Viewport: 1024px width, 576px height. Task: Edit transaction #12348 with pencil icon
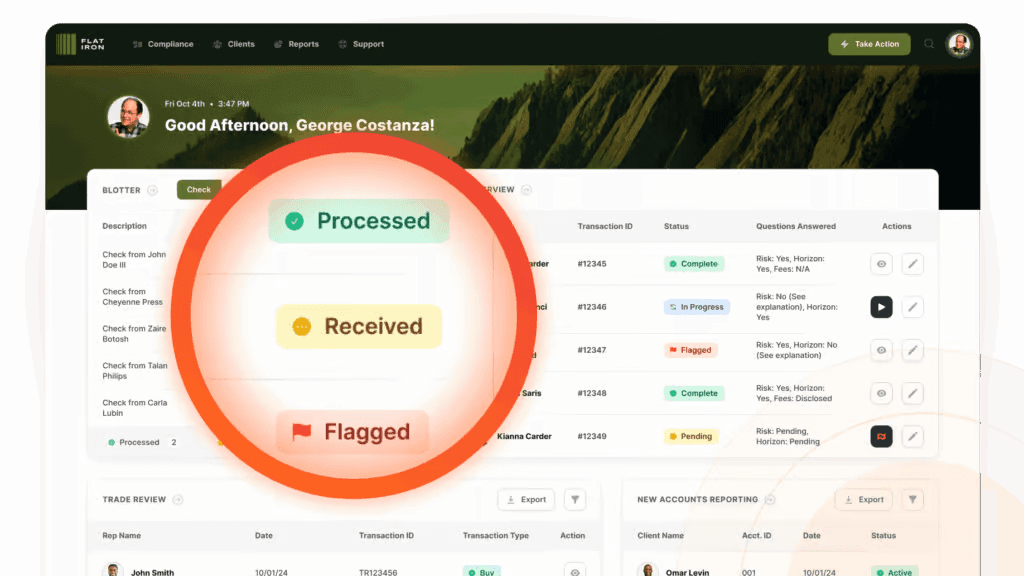coord(912,393)
